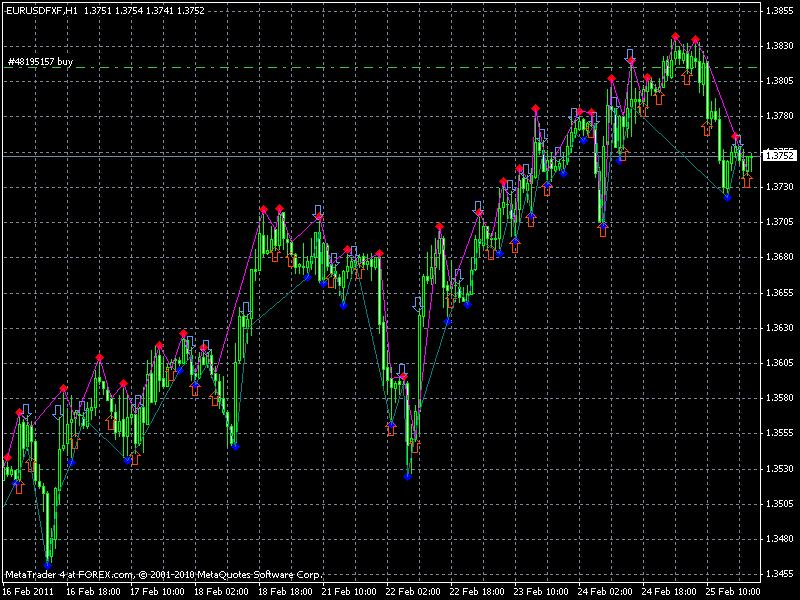
Task: Click the '24 Feb 18:00' time label
Action: [x=669, y=592]
